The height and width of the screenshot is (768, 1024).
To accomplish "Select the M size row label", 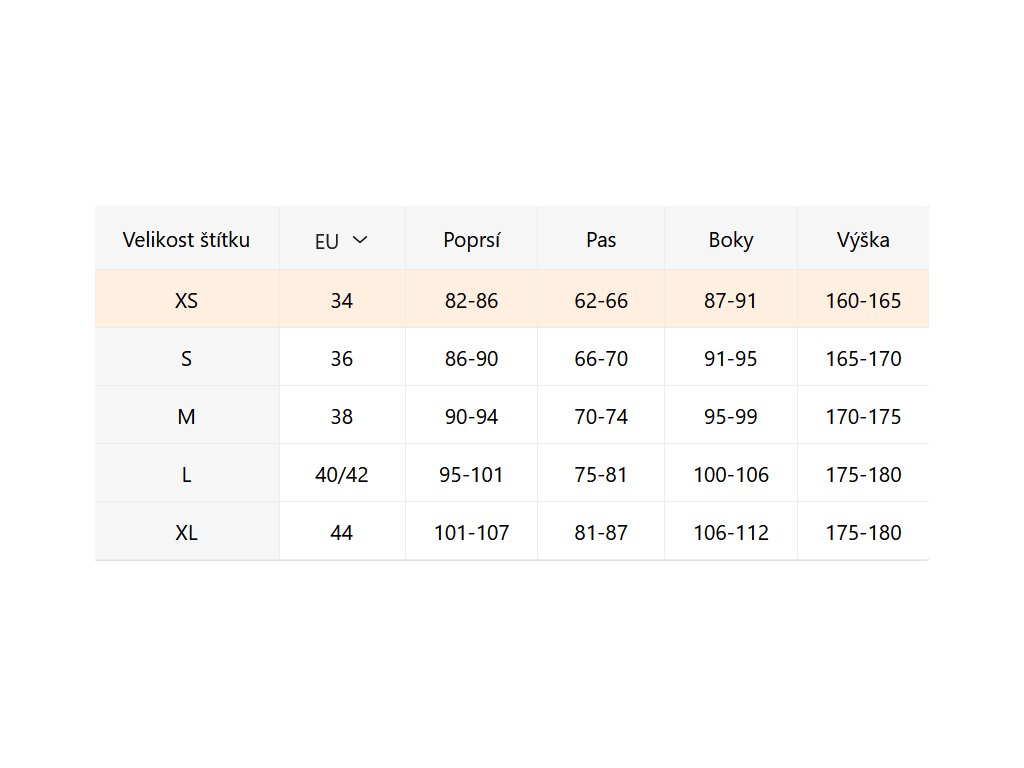I will [186, 416].
